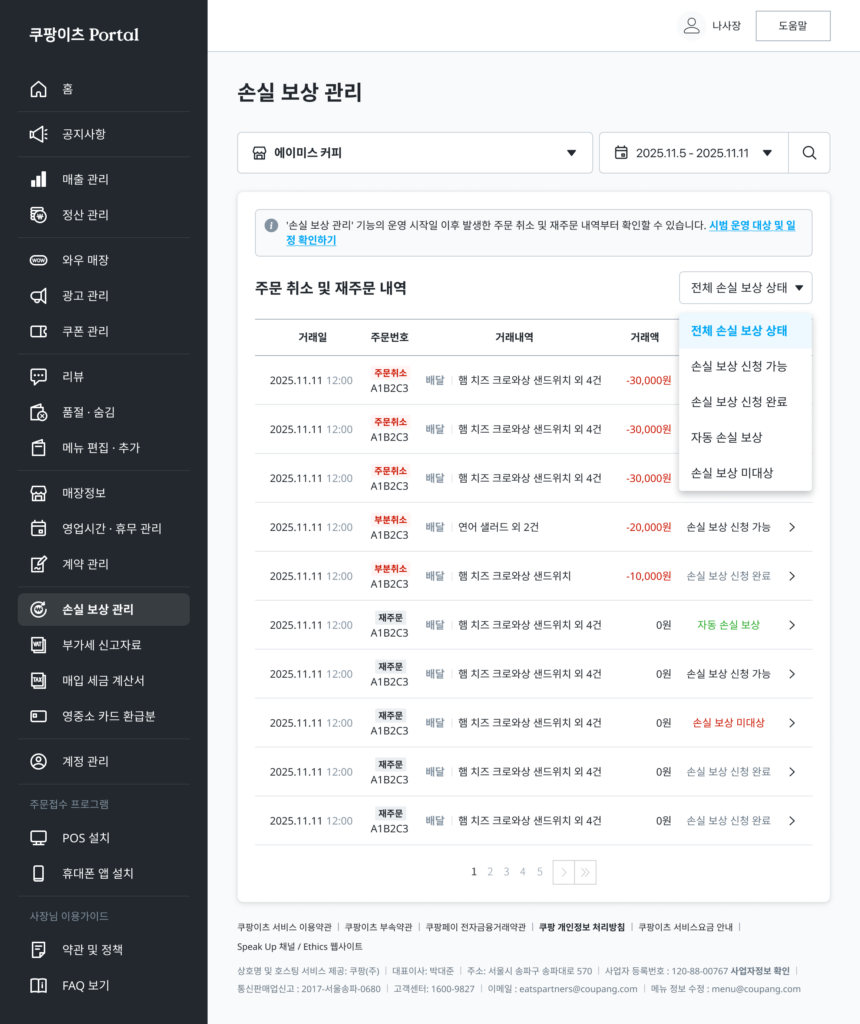860x1024 pixels.
Task: Open the 쿠팡 개인정보 처리방침 footer link
Action: [x=581, y=927]
